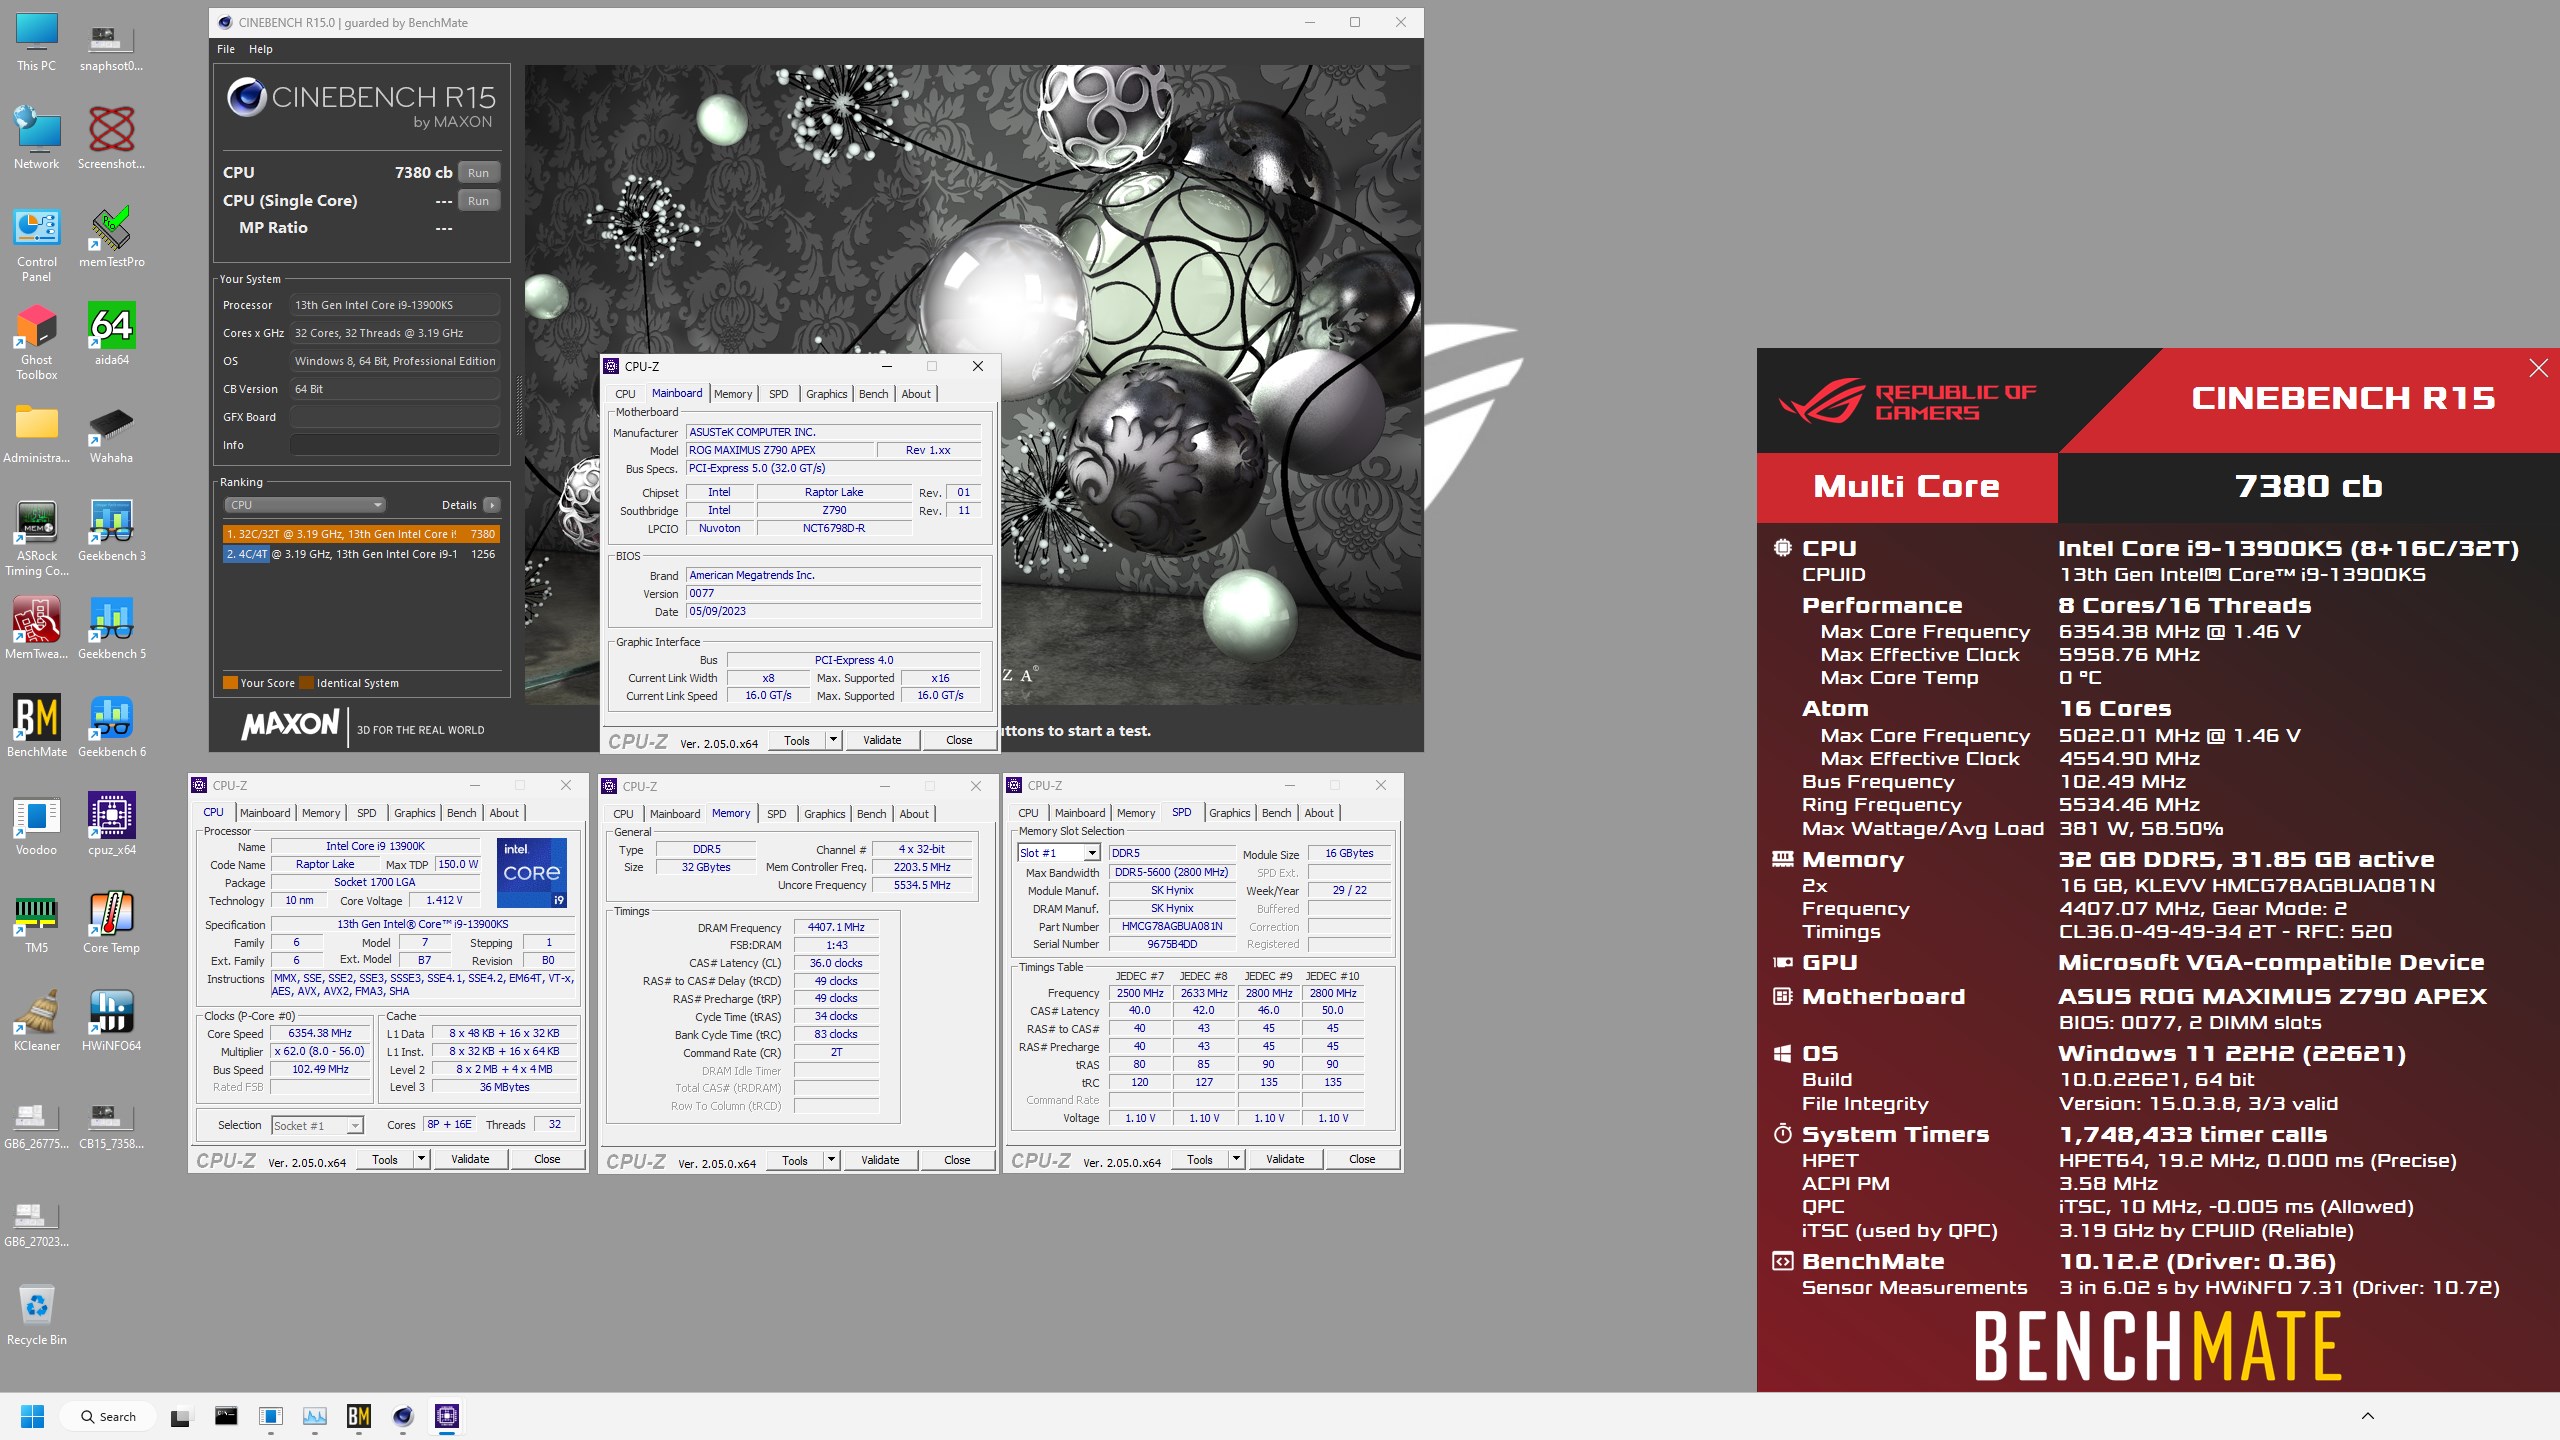Screen dimensions: 2560x1440
Task: Open Tools dropdown arrow in Memory CPU-Z window
Action: tap(831, 1160)
